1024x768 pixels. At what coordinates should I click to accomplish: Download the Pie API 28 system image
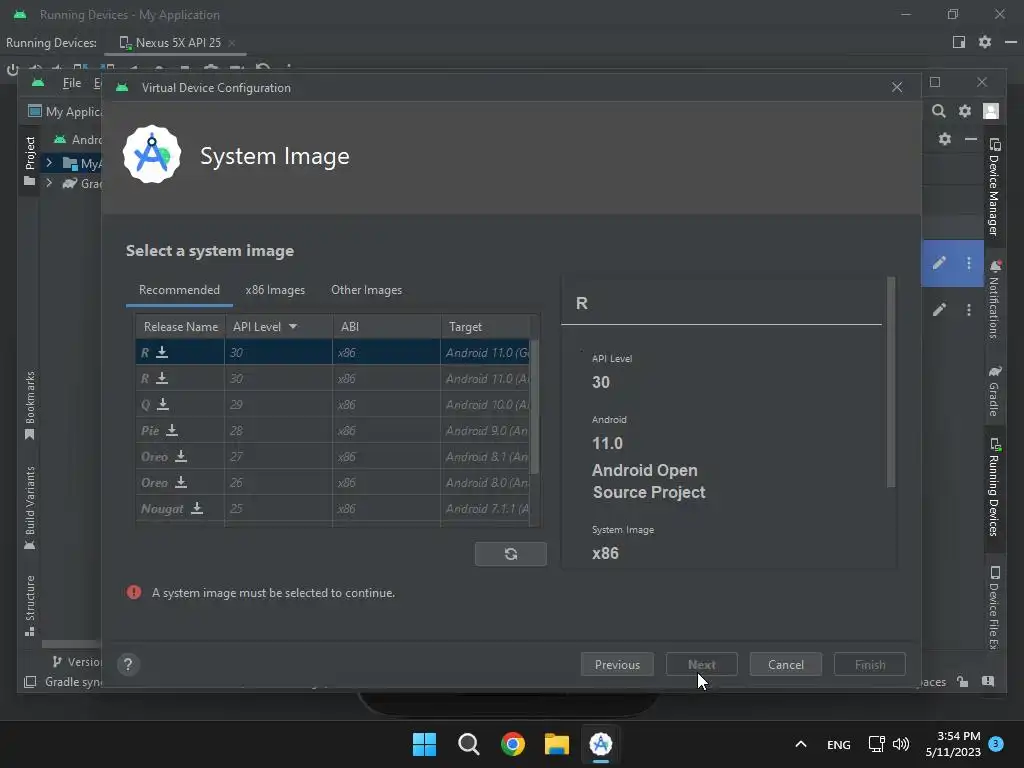172,430
